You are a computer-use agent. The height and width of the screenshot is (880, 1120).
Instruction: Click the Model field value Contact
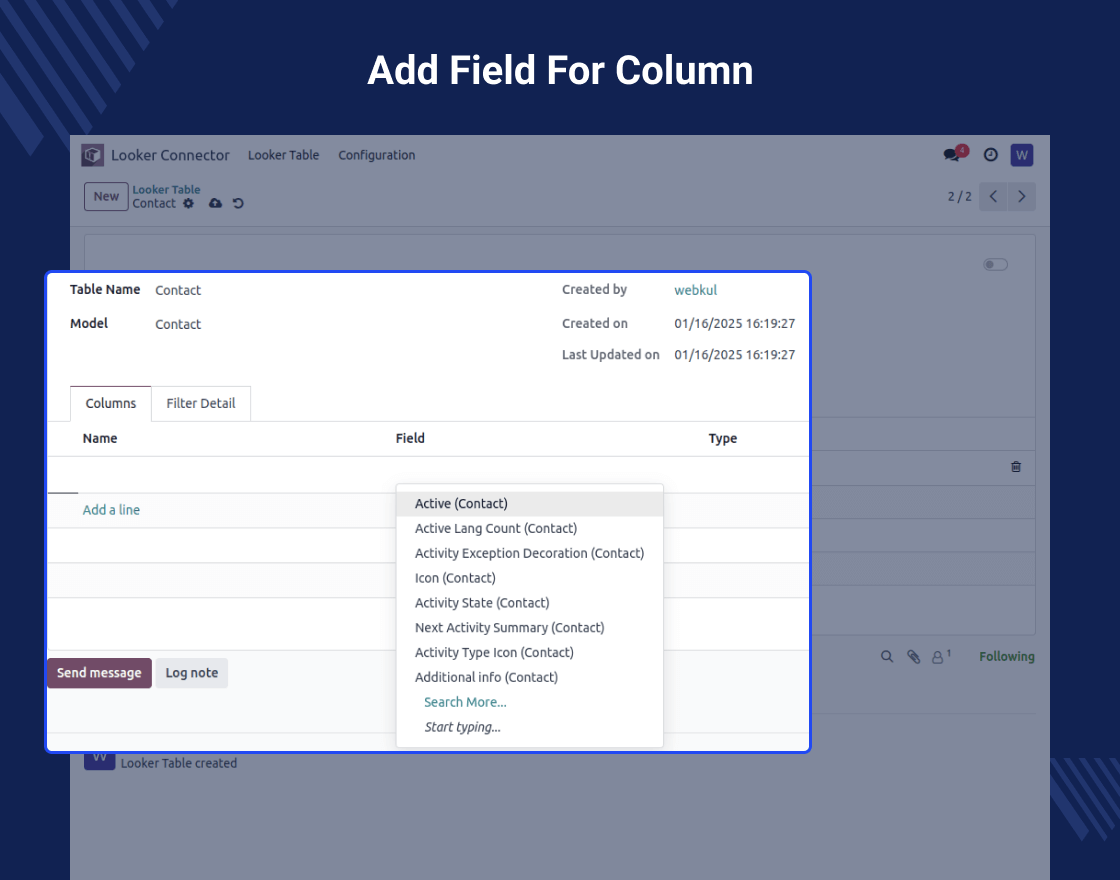178,324
